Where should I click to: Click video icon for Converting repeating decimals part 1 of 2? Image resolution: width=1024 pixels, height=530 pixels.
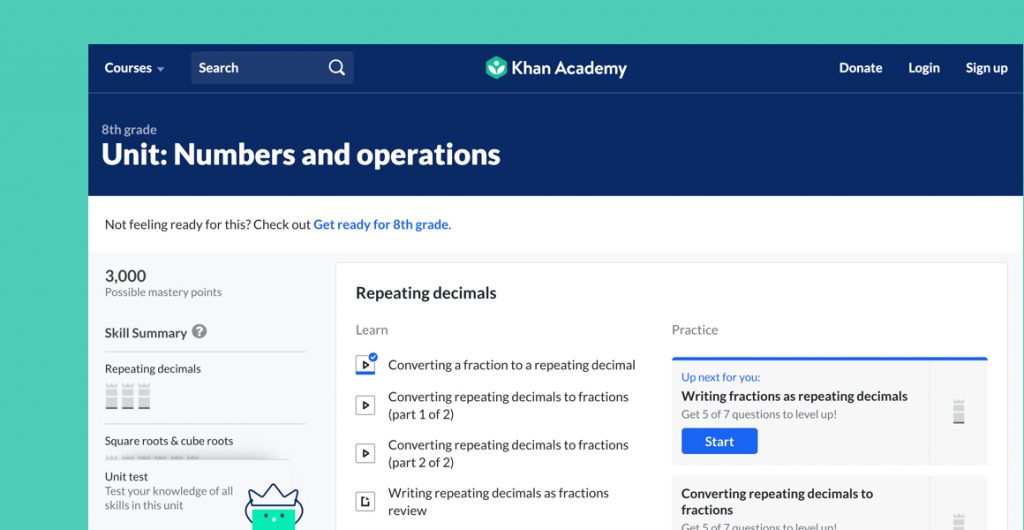pos(366,405)
